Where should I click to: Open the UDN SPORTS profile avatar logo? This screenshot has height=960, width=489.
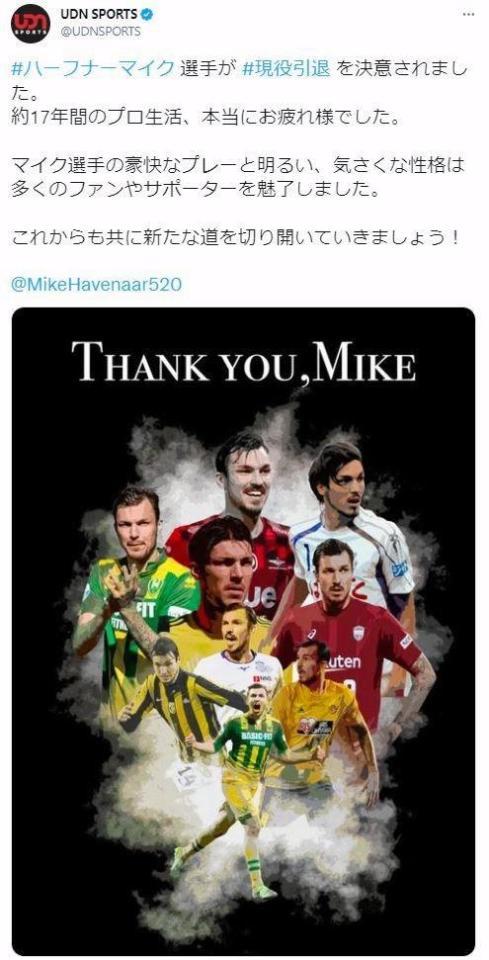(x=30, y=23)
